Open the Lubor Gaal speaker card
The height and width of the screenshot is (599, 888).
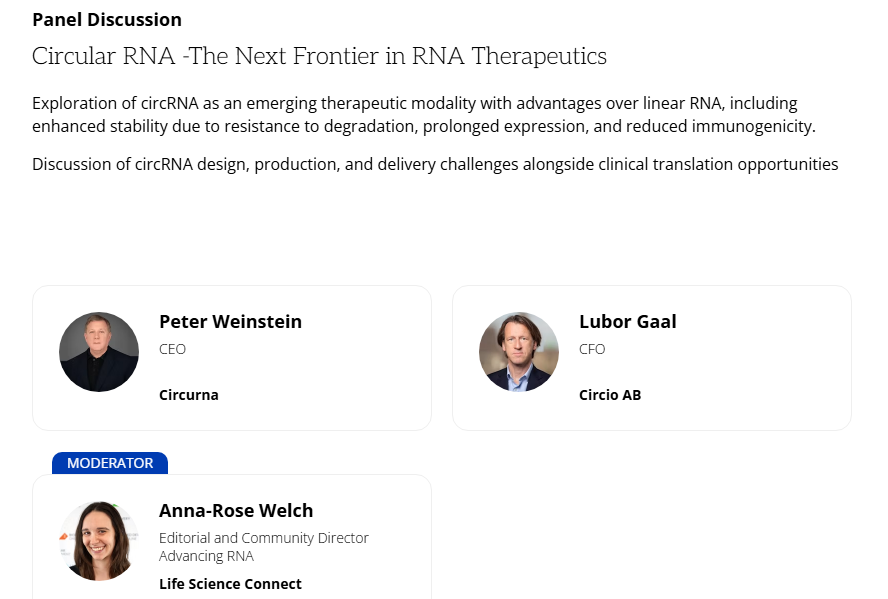pyautogui.click(x=652, y=358)
